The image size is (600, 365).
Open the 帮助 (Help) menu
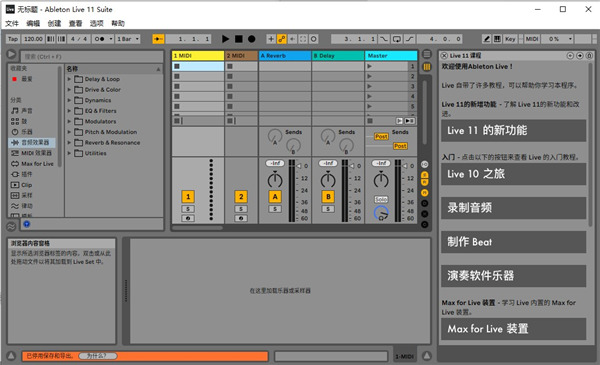pyautogui.click(x=118, y=24)
